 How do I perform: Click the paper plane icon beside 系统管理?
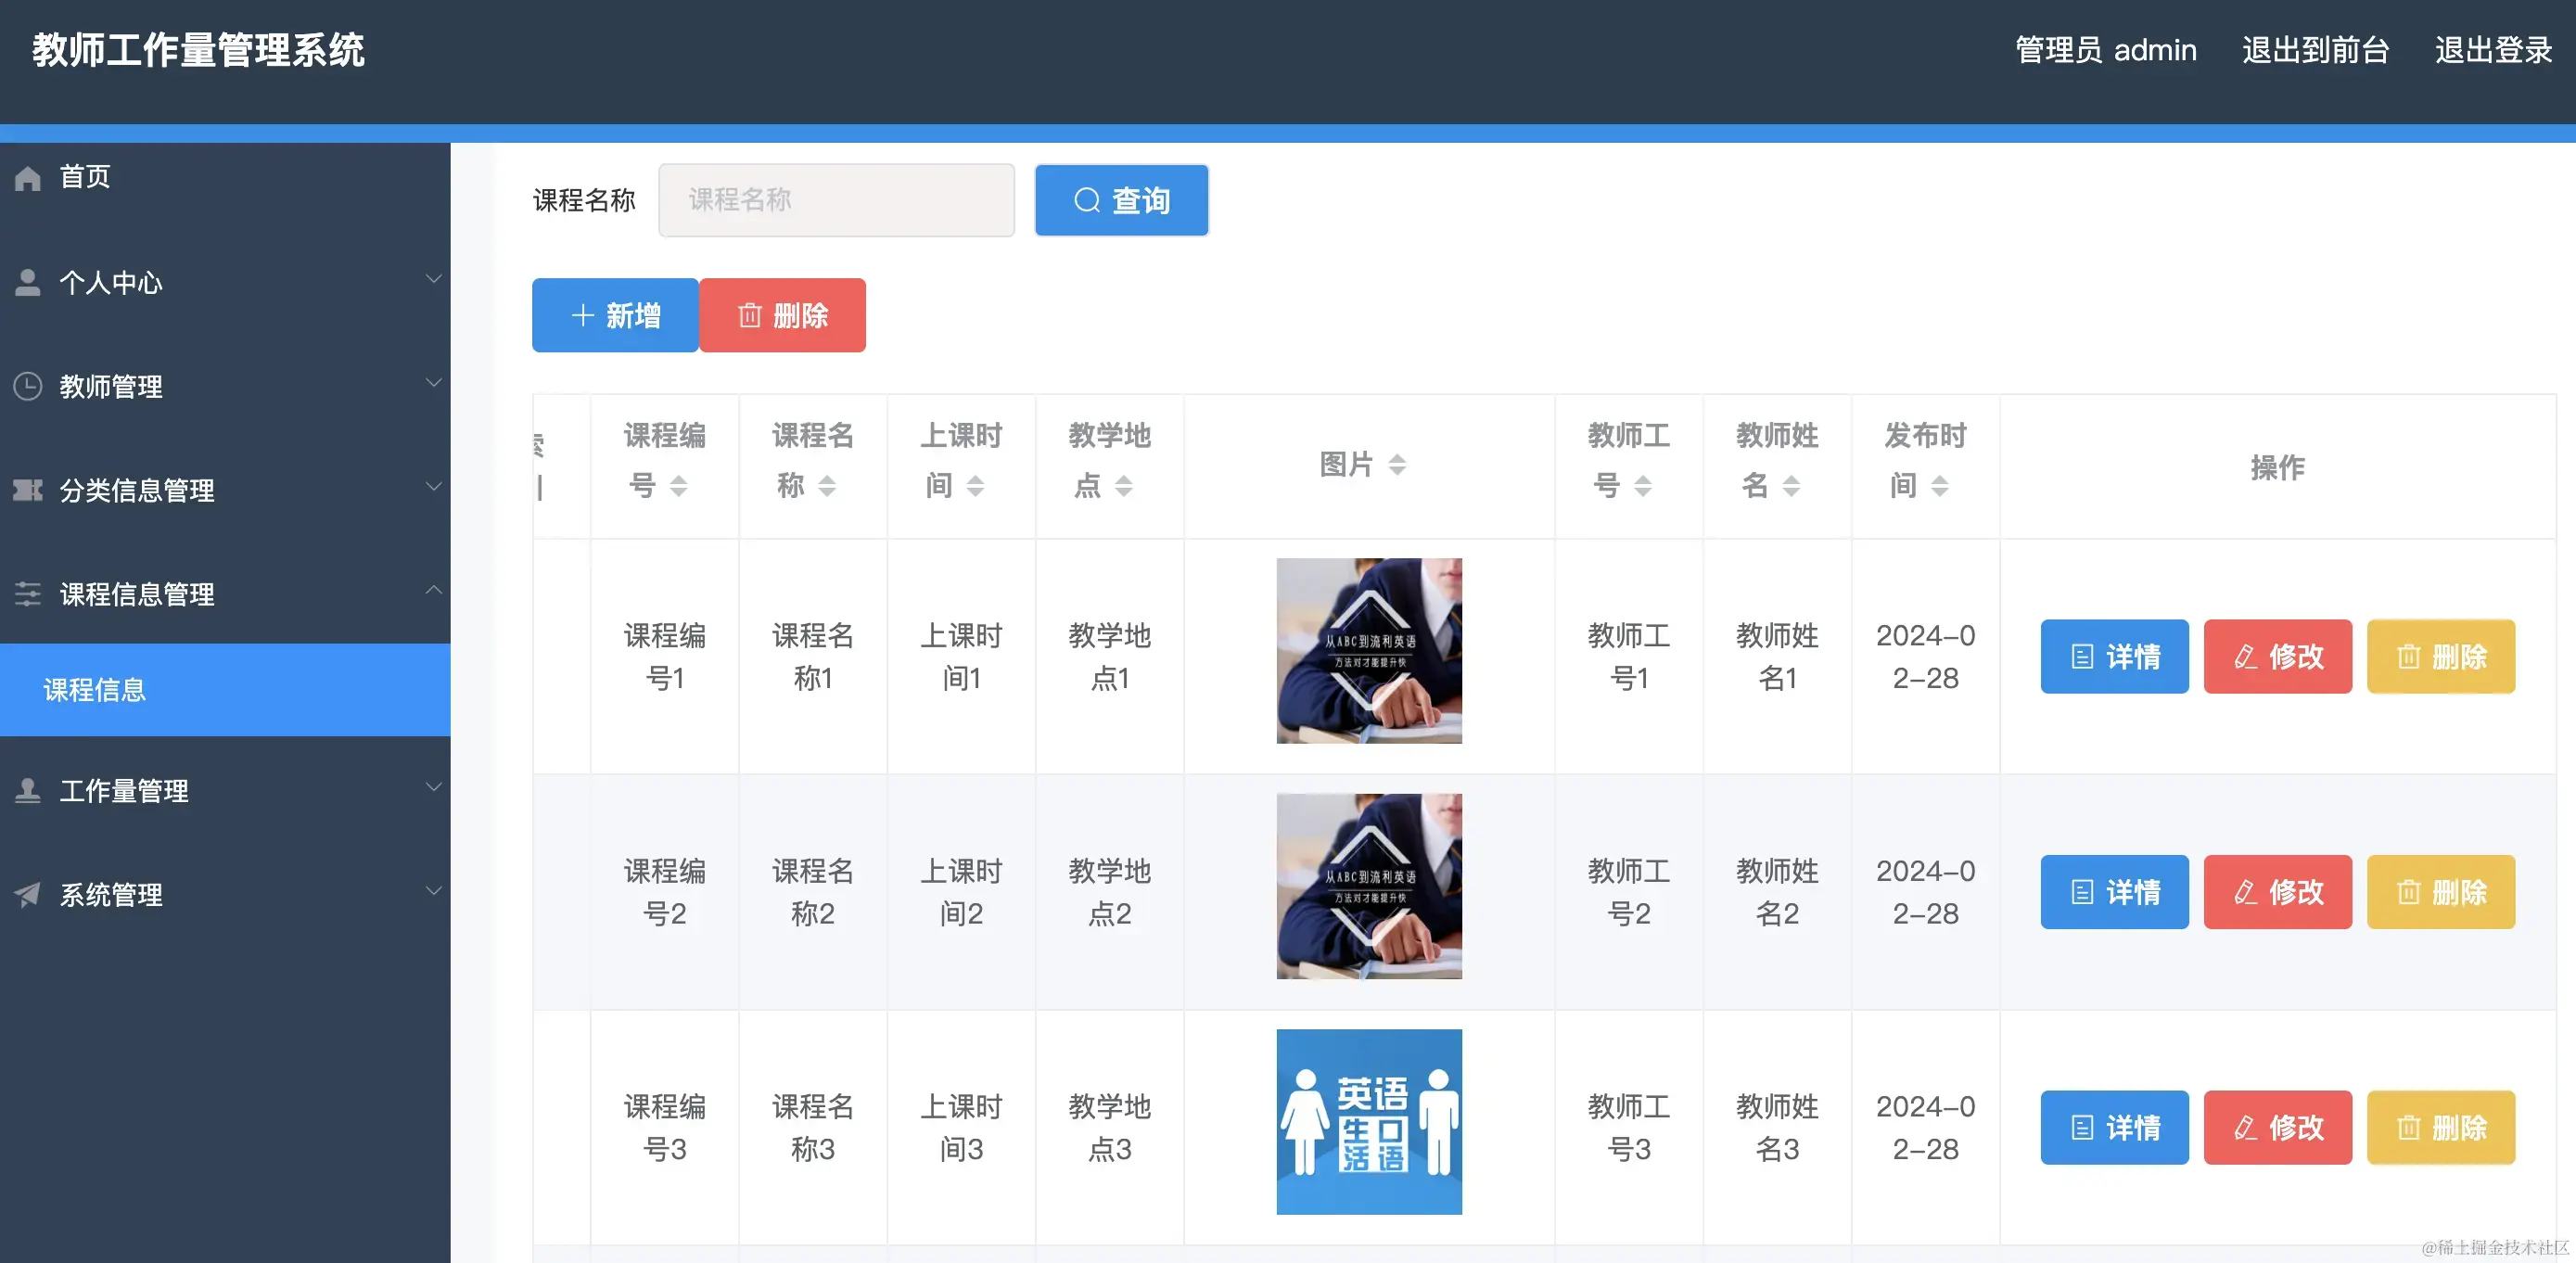[x=27, y=894]
